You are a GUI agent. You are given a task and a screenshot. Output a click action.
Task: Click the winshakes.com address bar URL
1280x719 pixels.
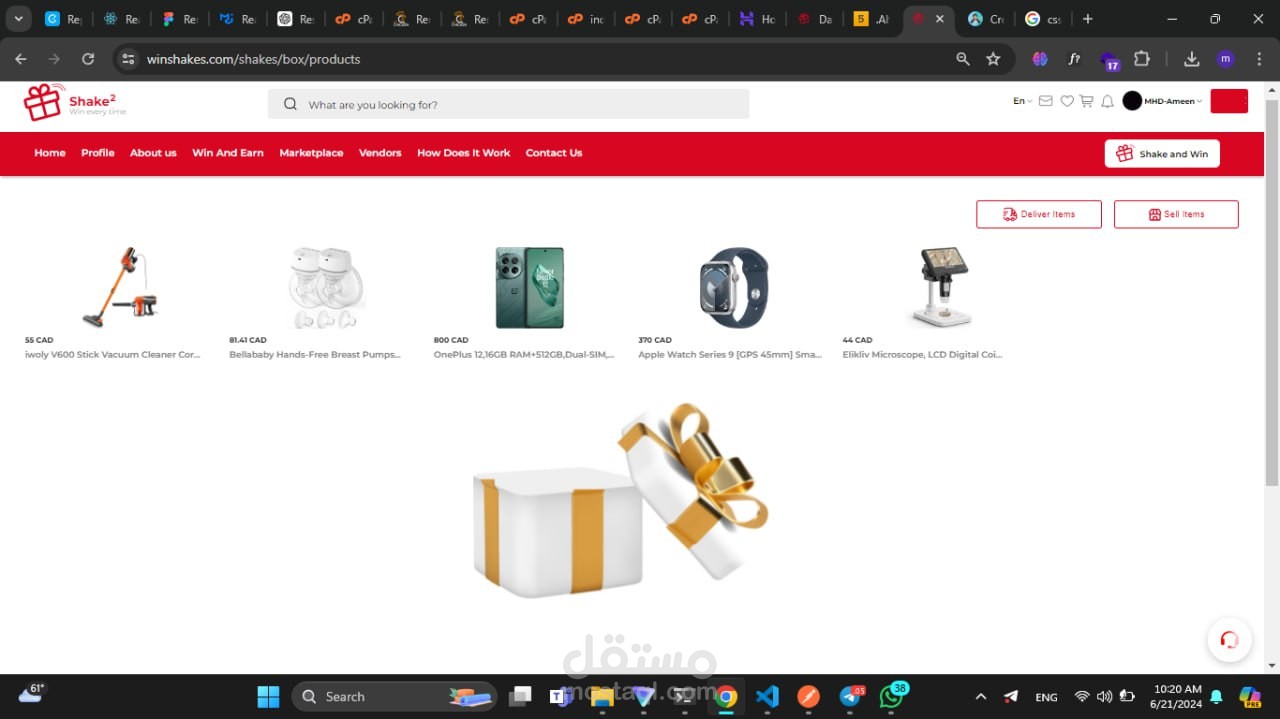tap(253, 59)
